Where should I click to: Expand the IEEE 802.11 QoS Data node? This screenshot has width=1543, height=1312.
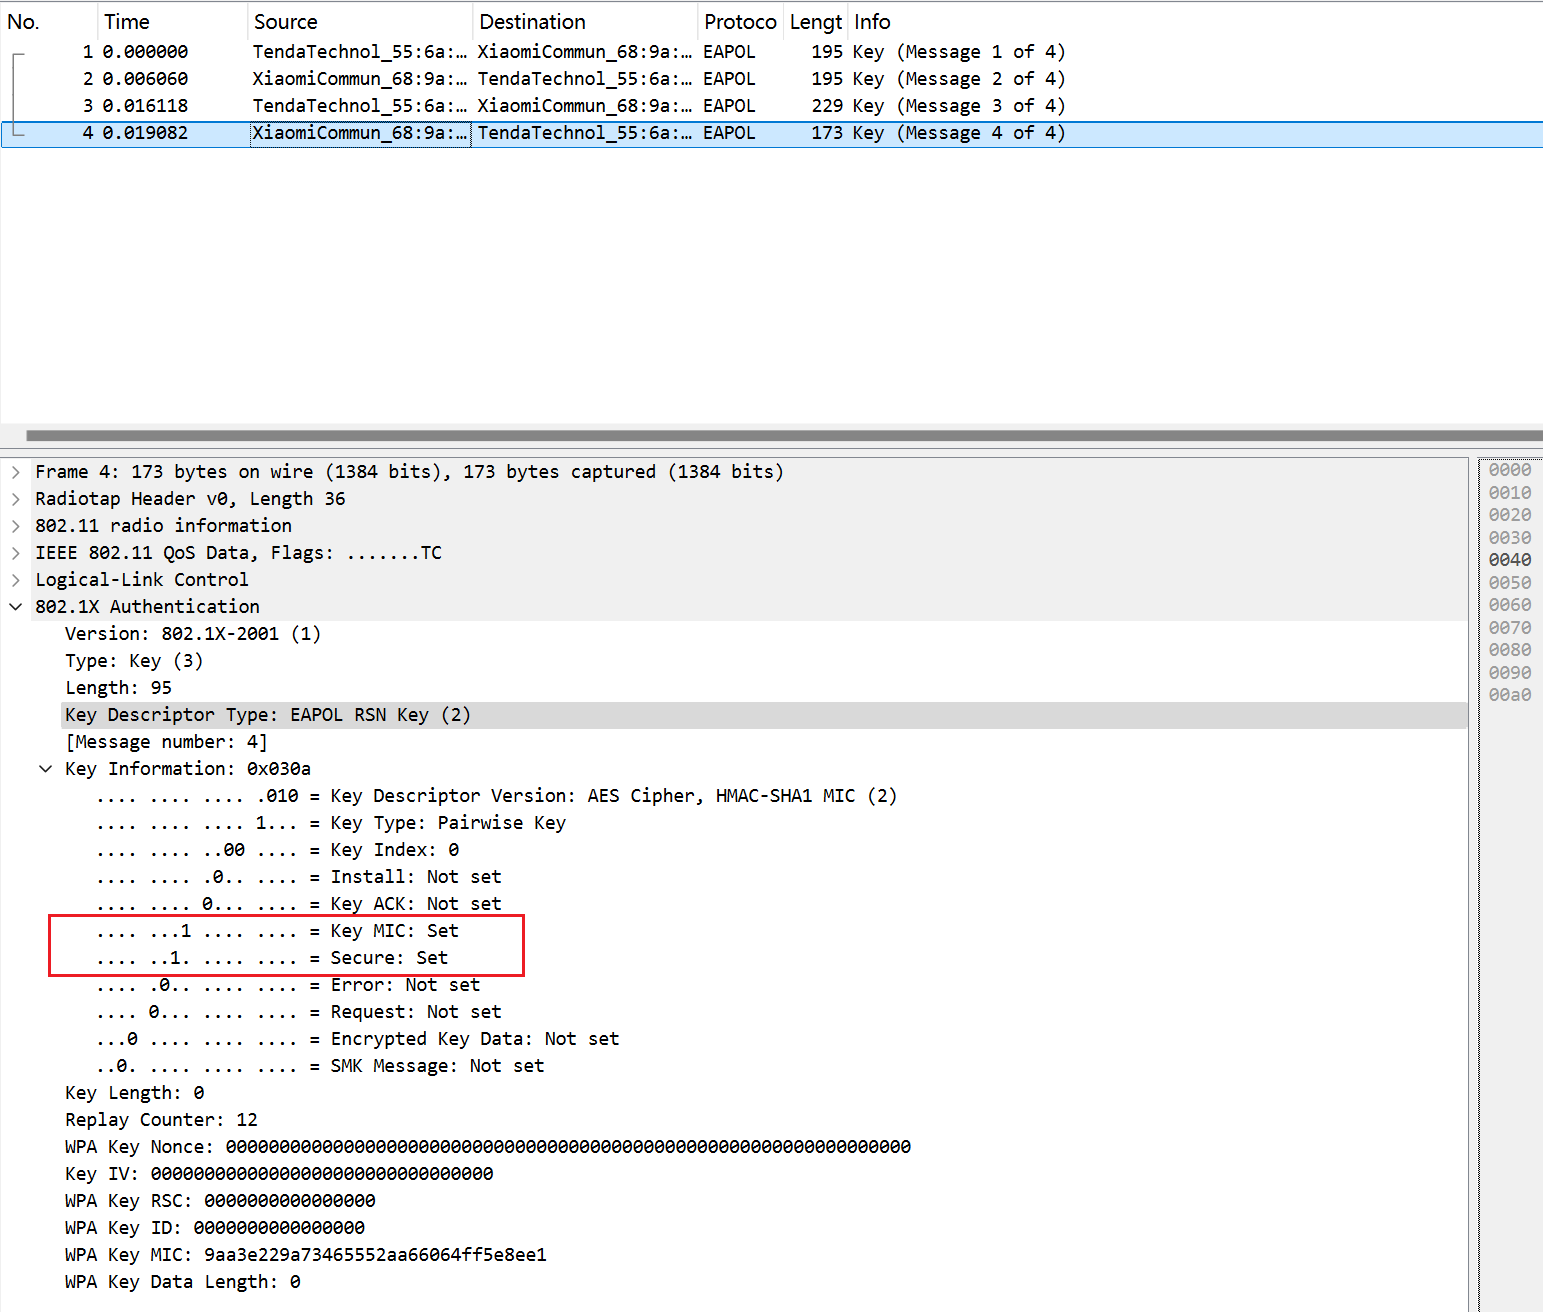(16, 553)
